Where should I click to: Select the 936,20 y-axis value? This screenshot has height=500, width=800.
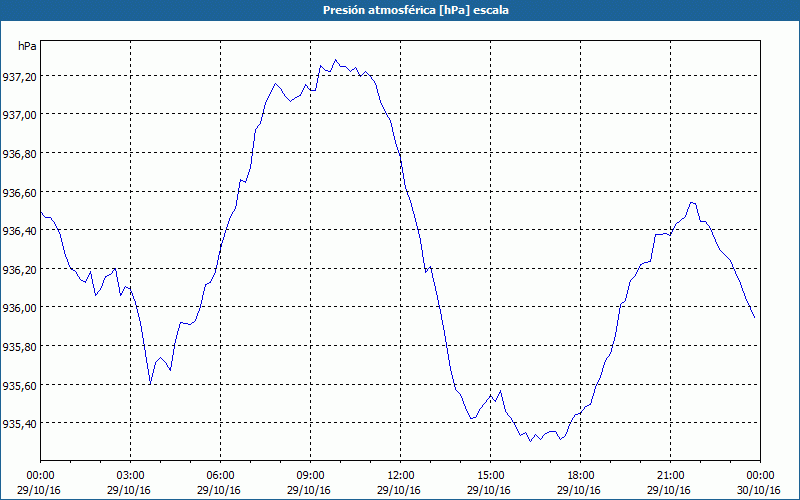point(19,270)
